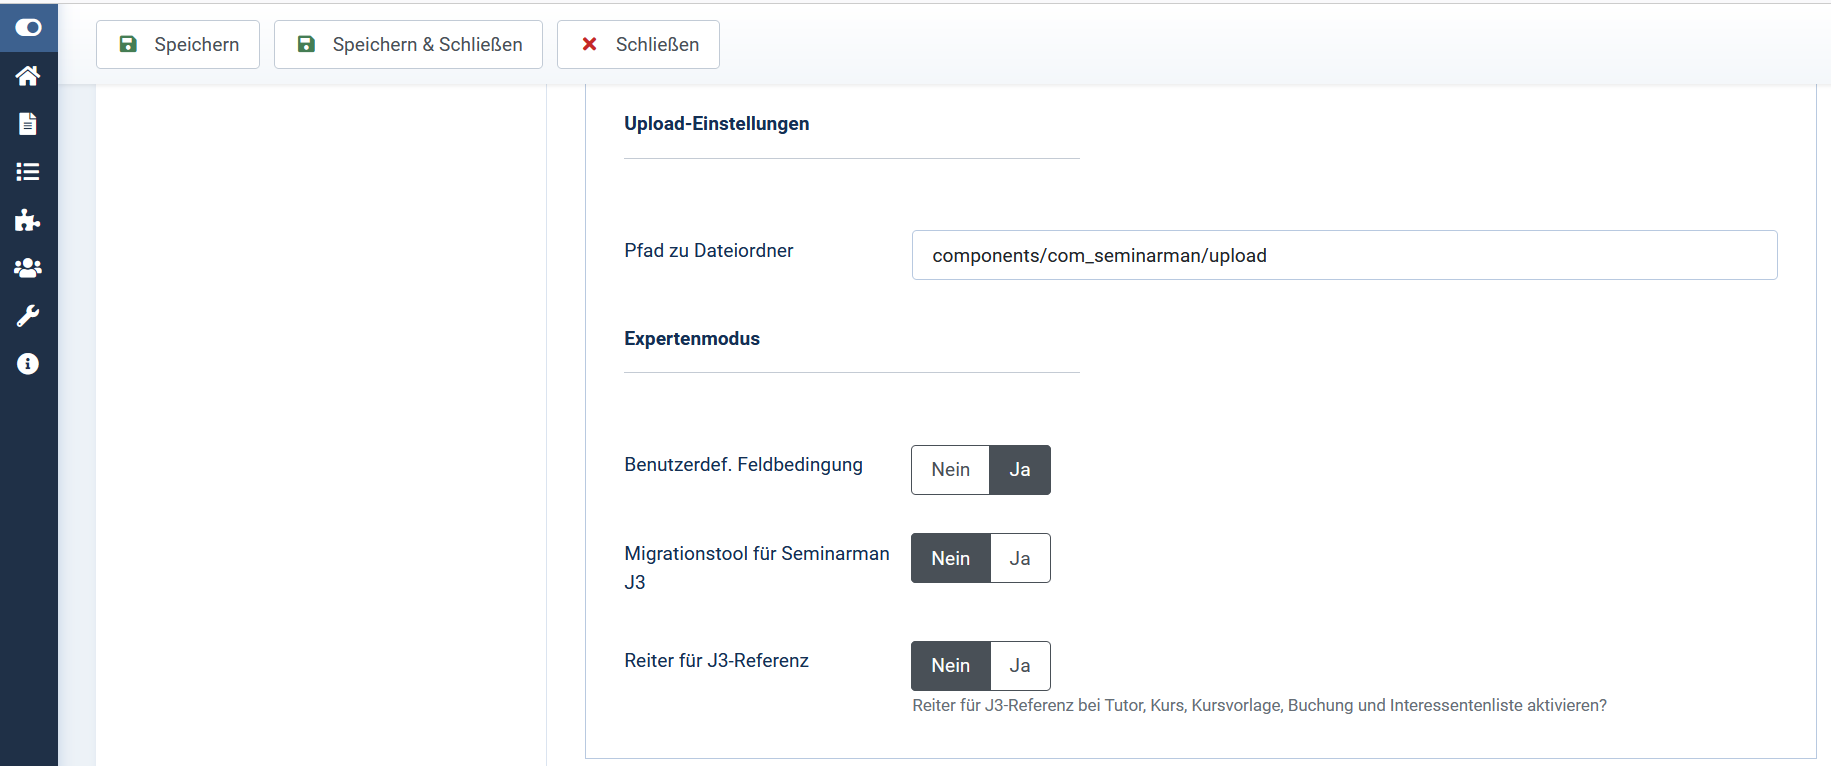
Task: Open the Users icon in the sidebar
Action: (x=27, y=268)
